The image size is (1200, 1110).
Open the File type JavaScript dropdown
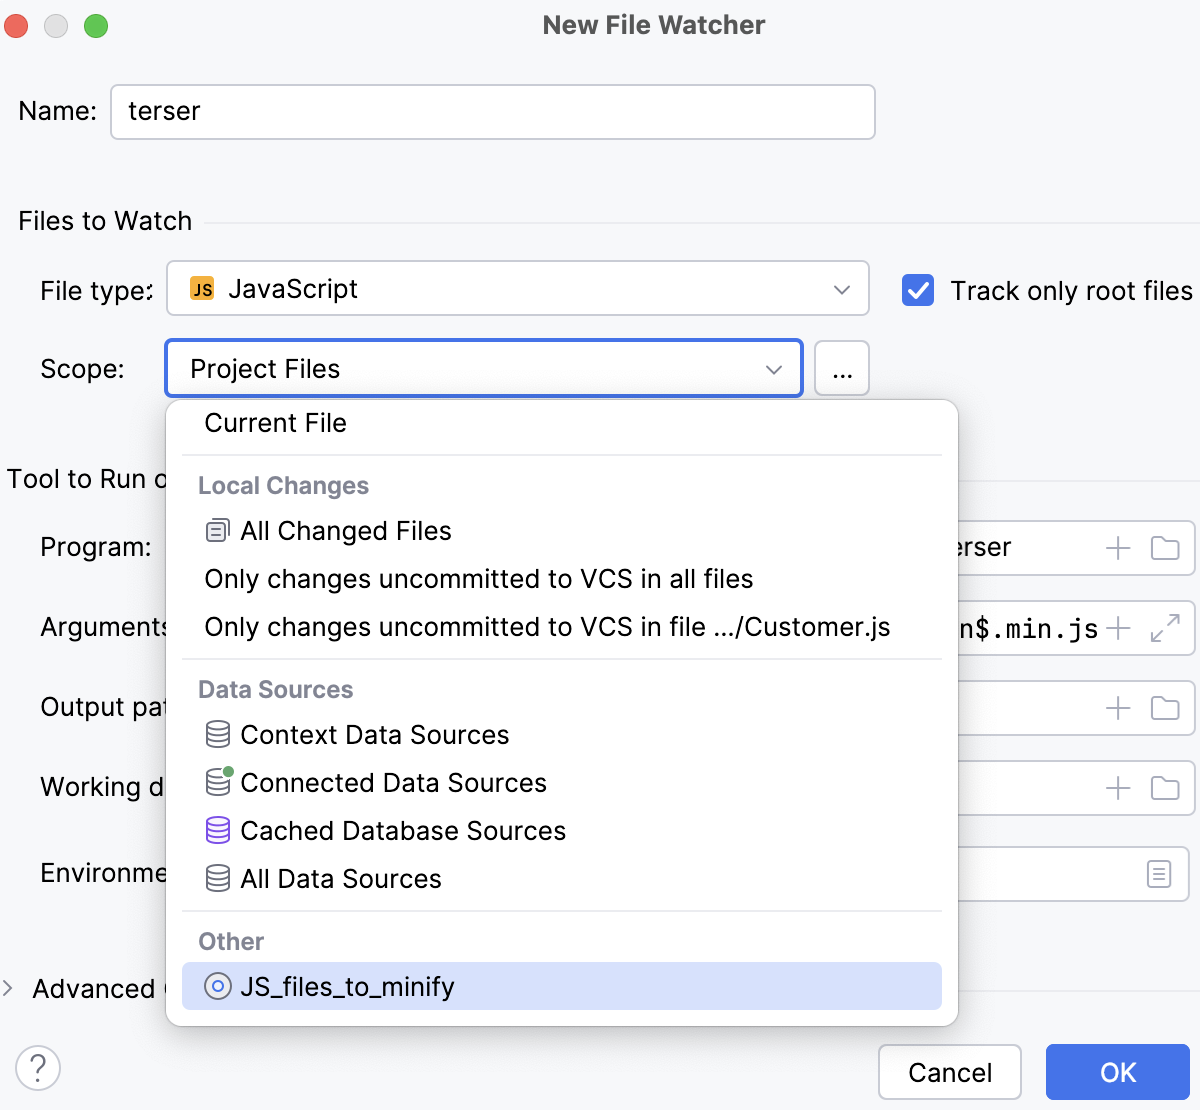(517, 289)
